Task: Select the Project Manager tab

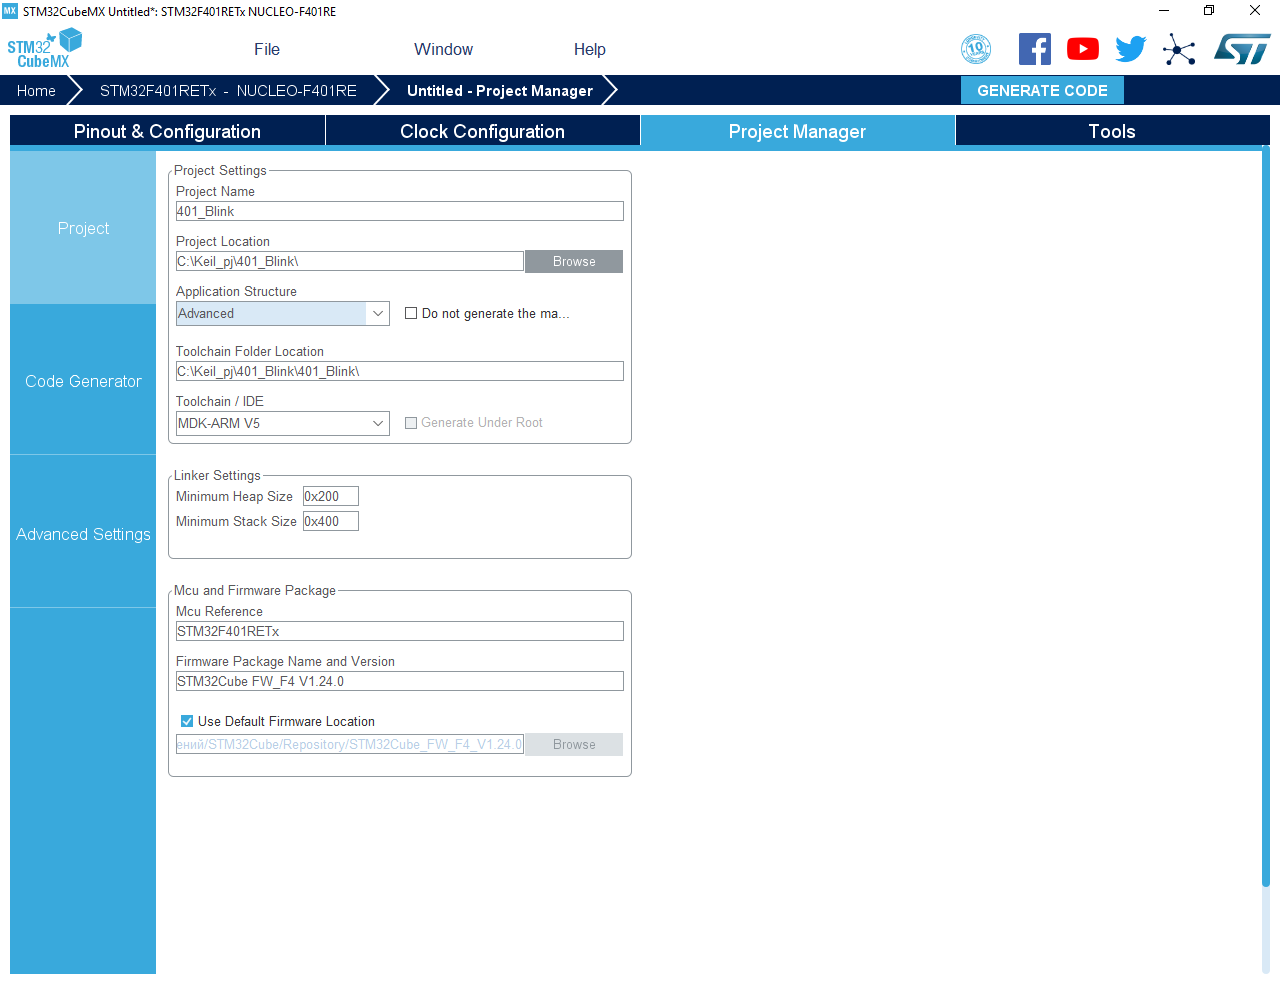Action: pyautogui.click(x=797, y=131)
